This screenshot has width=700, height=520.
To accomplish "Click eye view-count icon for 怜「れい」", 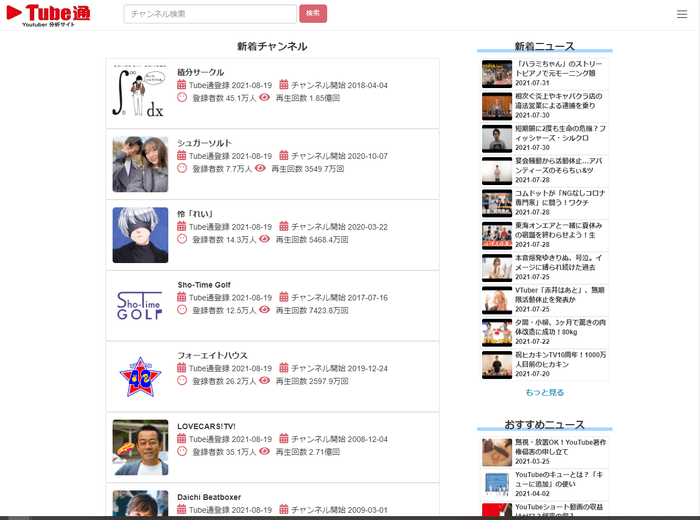I will point(264,240).
